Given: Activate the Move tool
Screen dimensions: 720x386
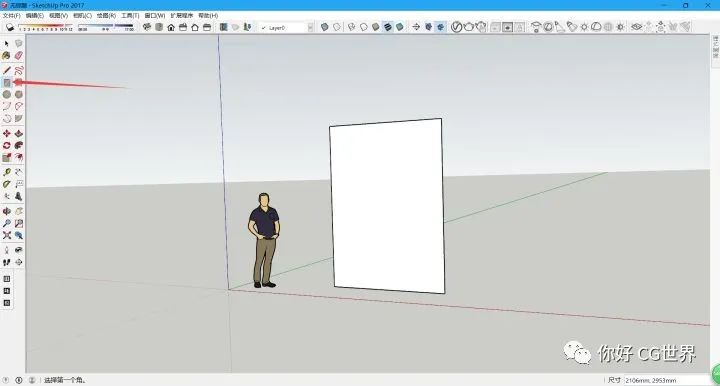Looking at the screenshot, I should pos(6,134).
